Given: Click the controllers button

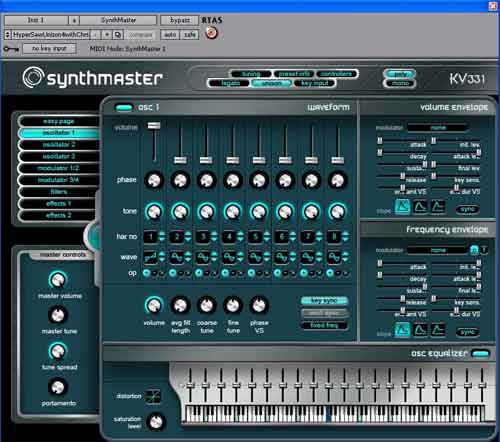Looking at the screenshot, I should (336, 74).
